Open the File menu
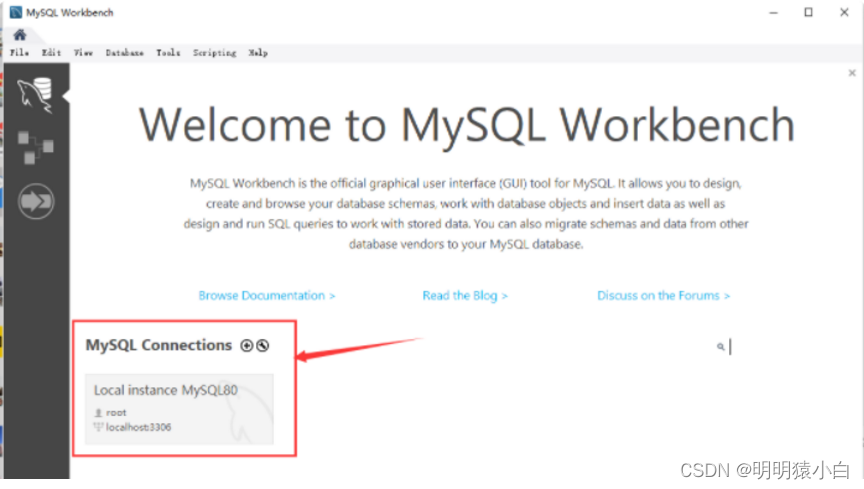 point(19,53)
